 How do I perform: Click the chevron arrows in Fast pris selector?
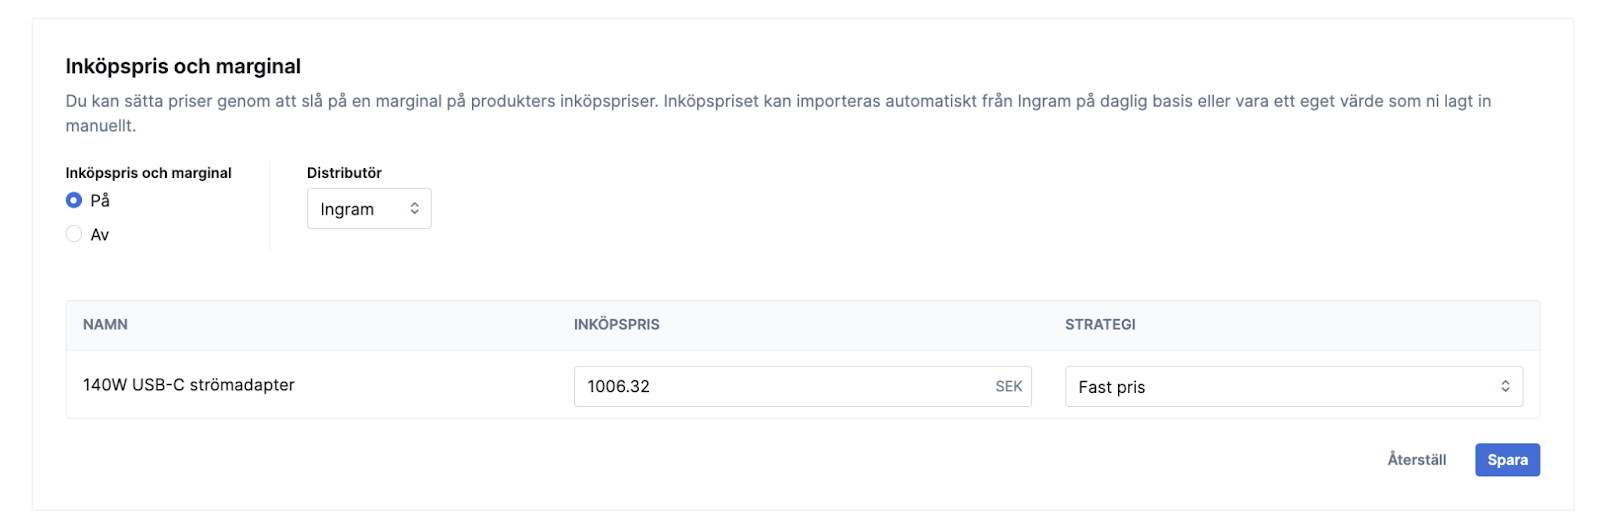click(x=1505, y=387)
